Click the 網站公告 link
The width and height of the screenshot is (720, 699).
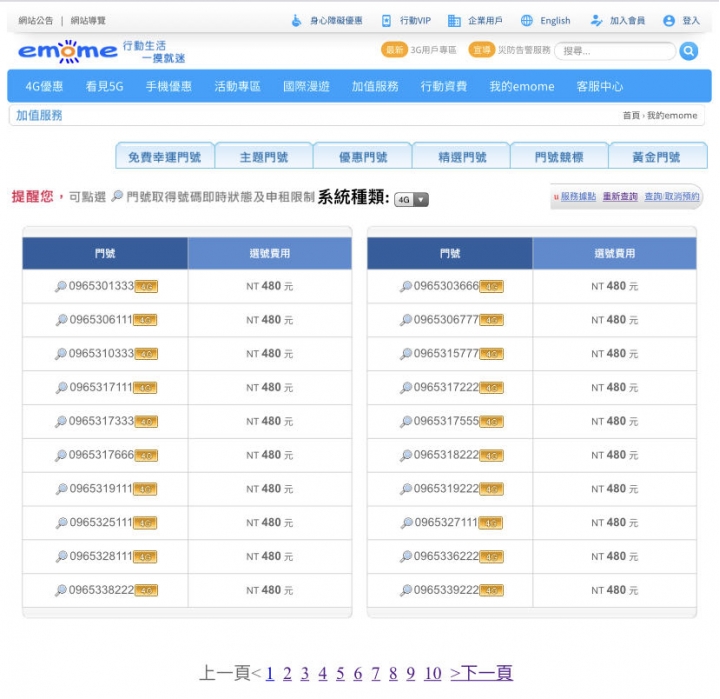pyautogui.click(x=36, y=21)
